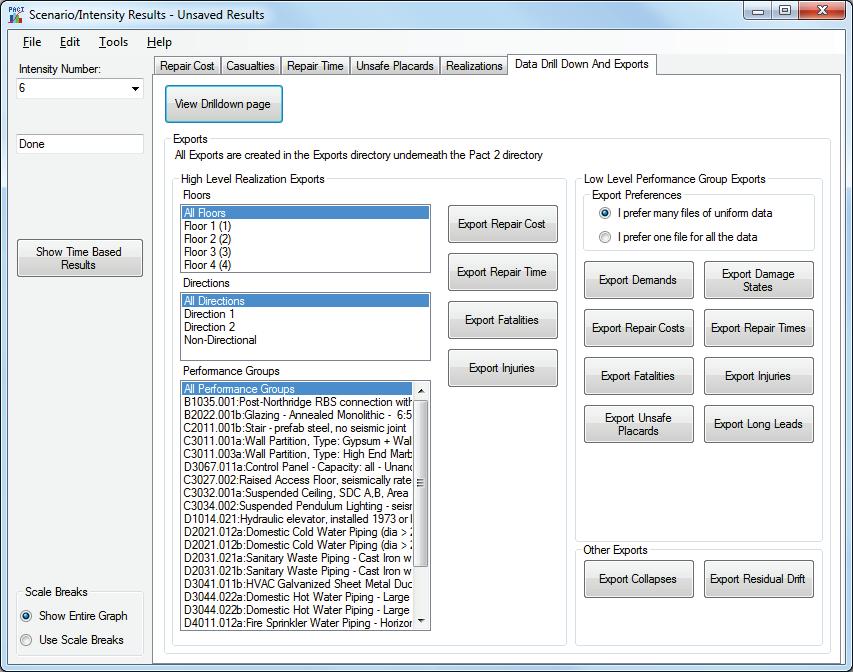Select D1014.021 Hydraulic elevator item
Screen dimensions: 853x672
pyautogui.click(x=297, y=519)
